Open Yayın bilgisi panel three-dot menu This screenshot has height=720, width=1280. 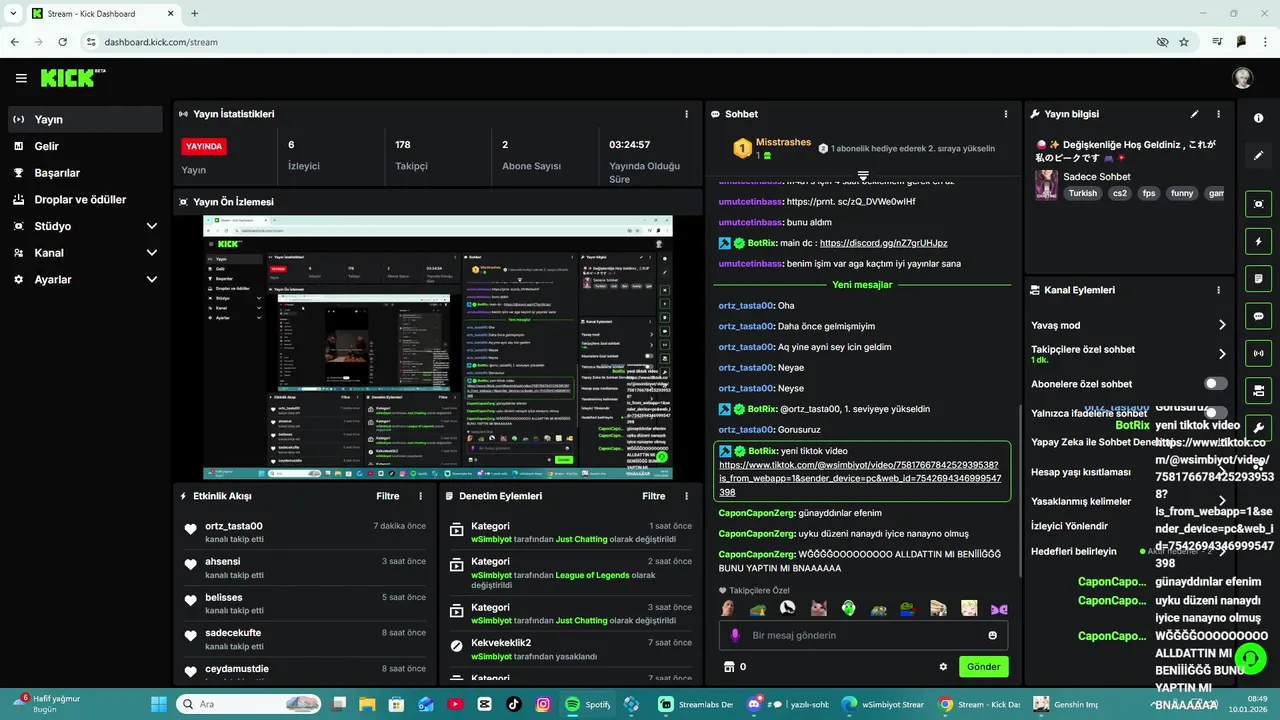coord(1218,114)
